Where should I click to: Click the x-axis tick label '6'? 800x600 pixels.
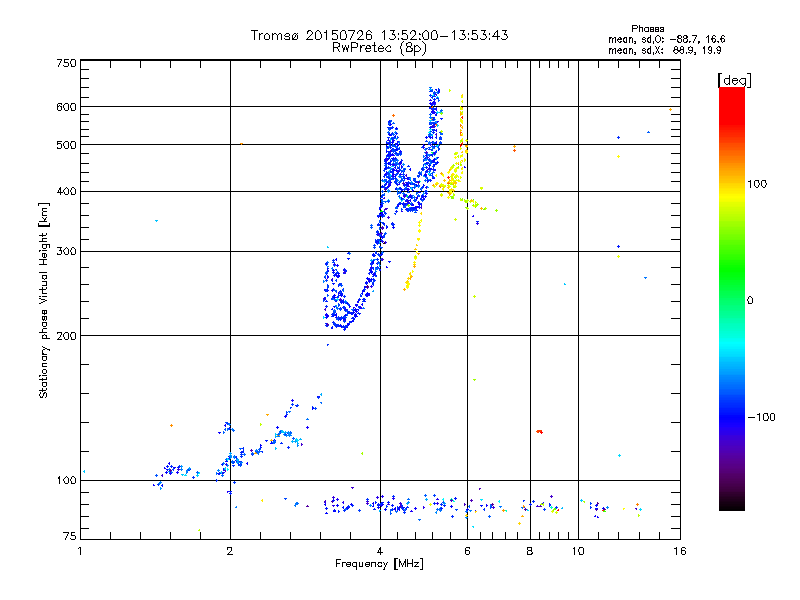click(x=467, y=551)
